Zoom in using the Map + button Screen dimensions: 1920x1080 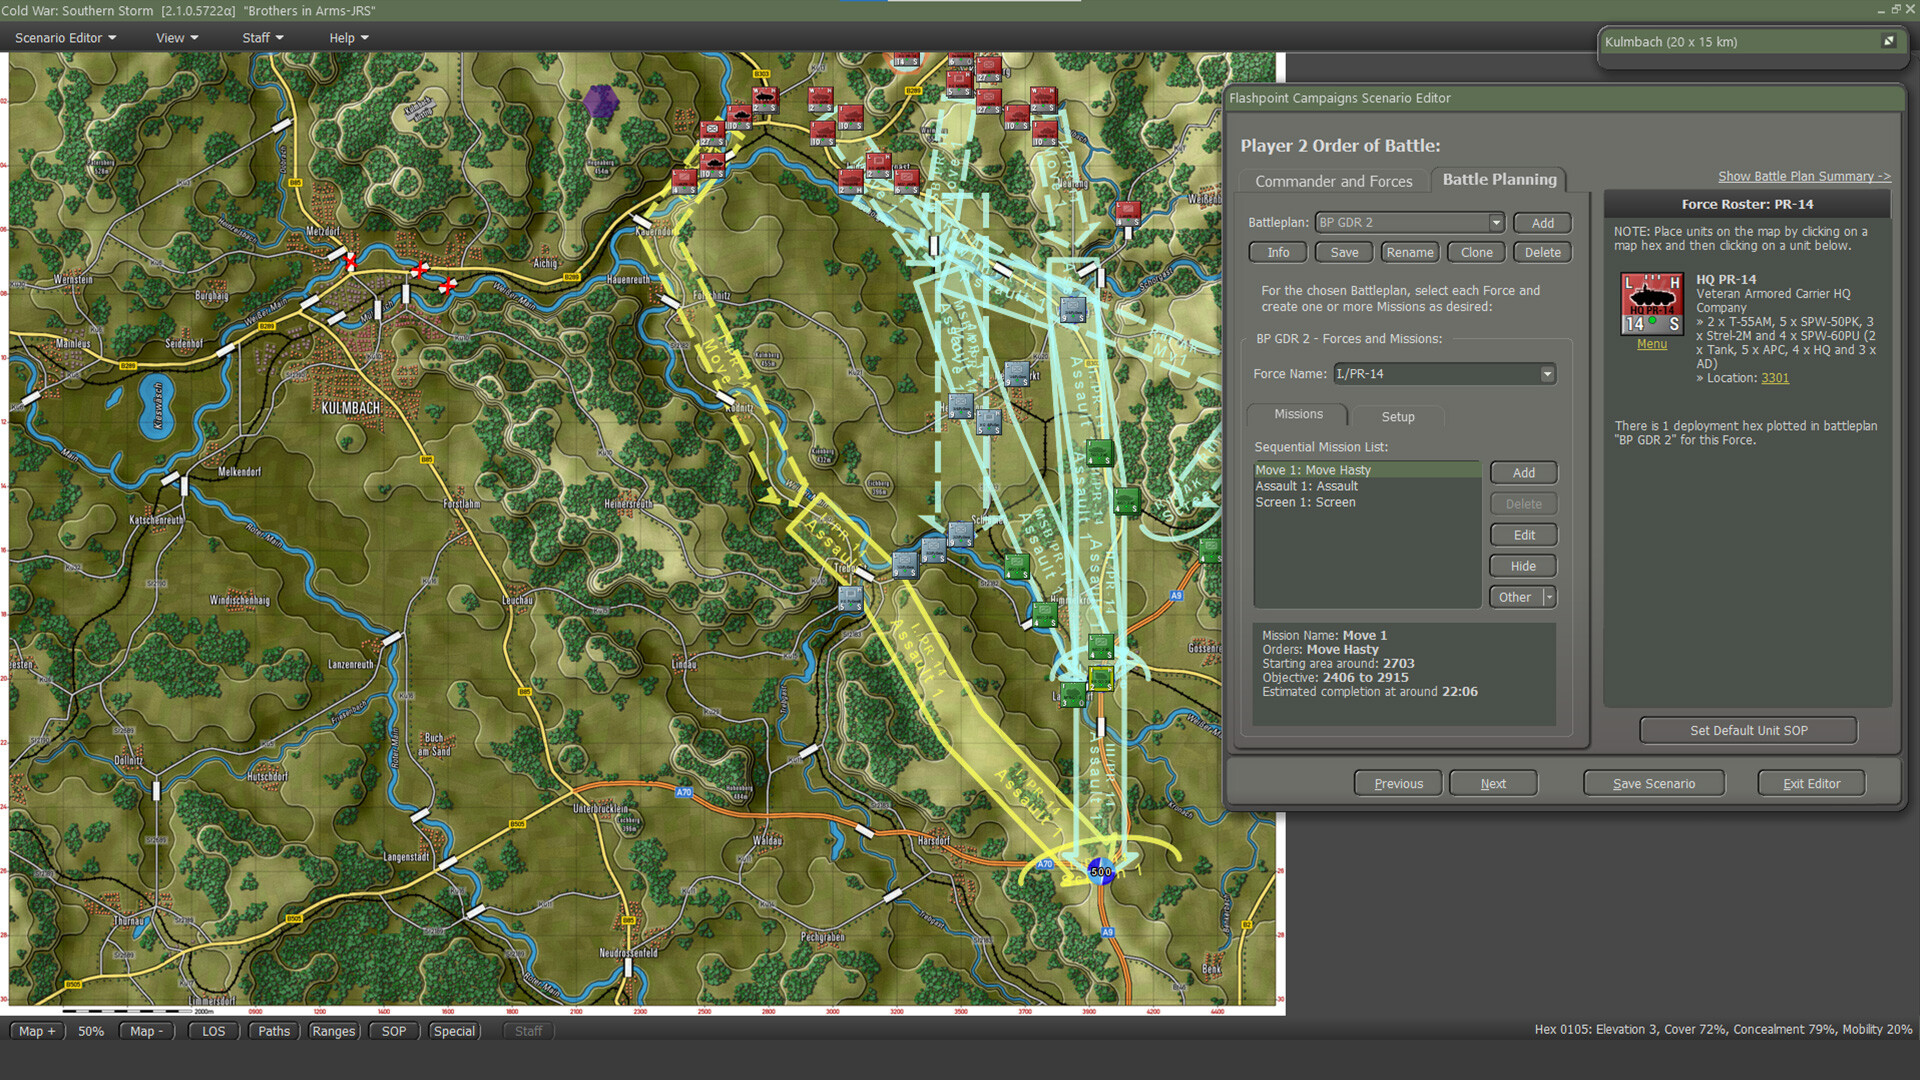[36, 1031]
